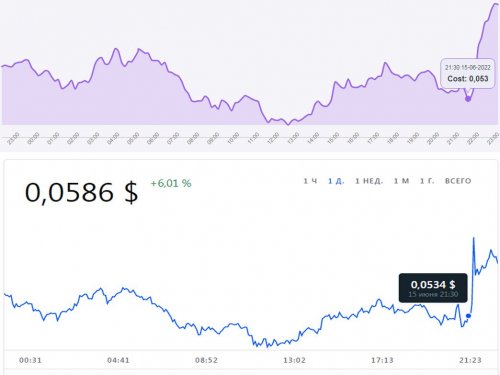The image size is (500, 375).
Task: Click the Cost: 0,053 tooltip
Action: [467, 74]
